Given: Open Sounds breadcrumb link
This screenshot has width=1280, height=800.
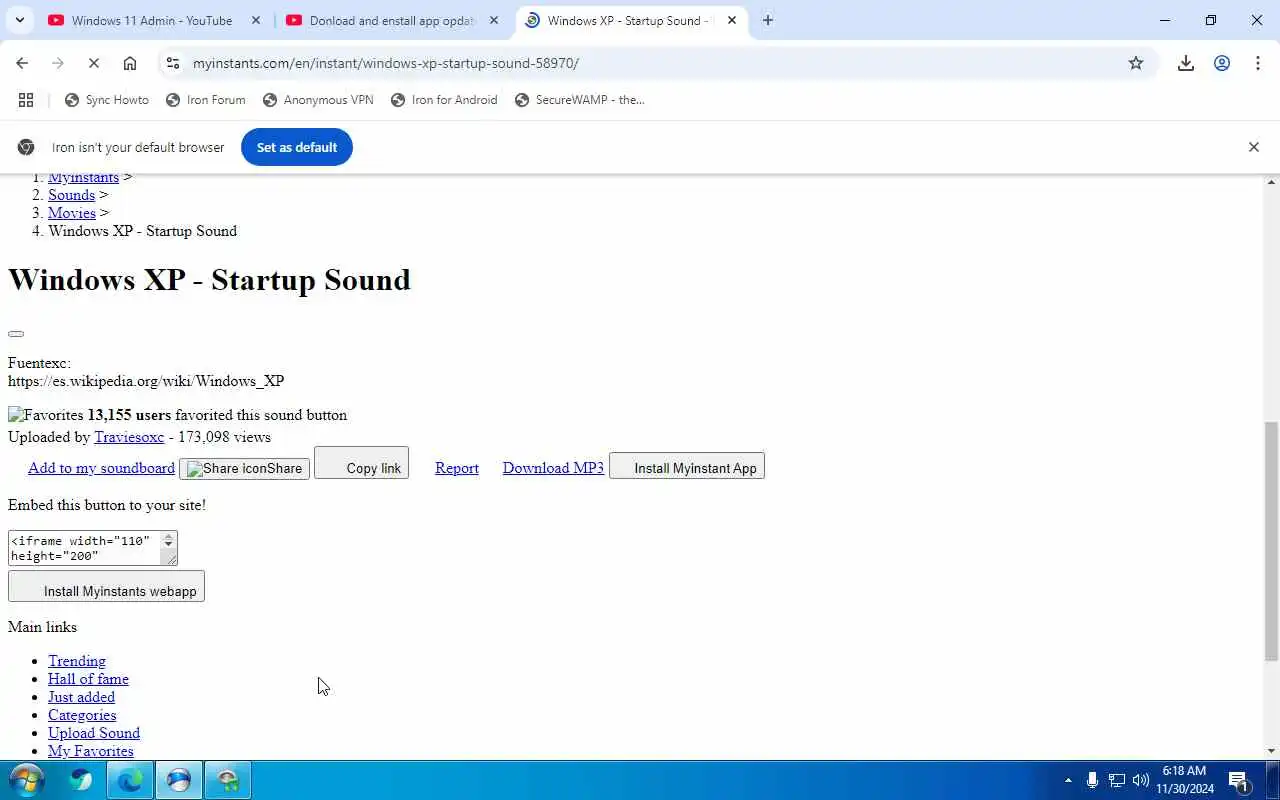Looking at the screenshot, I should (x=71, y=195).
